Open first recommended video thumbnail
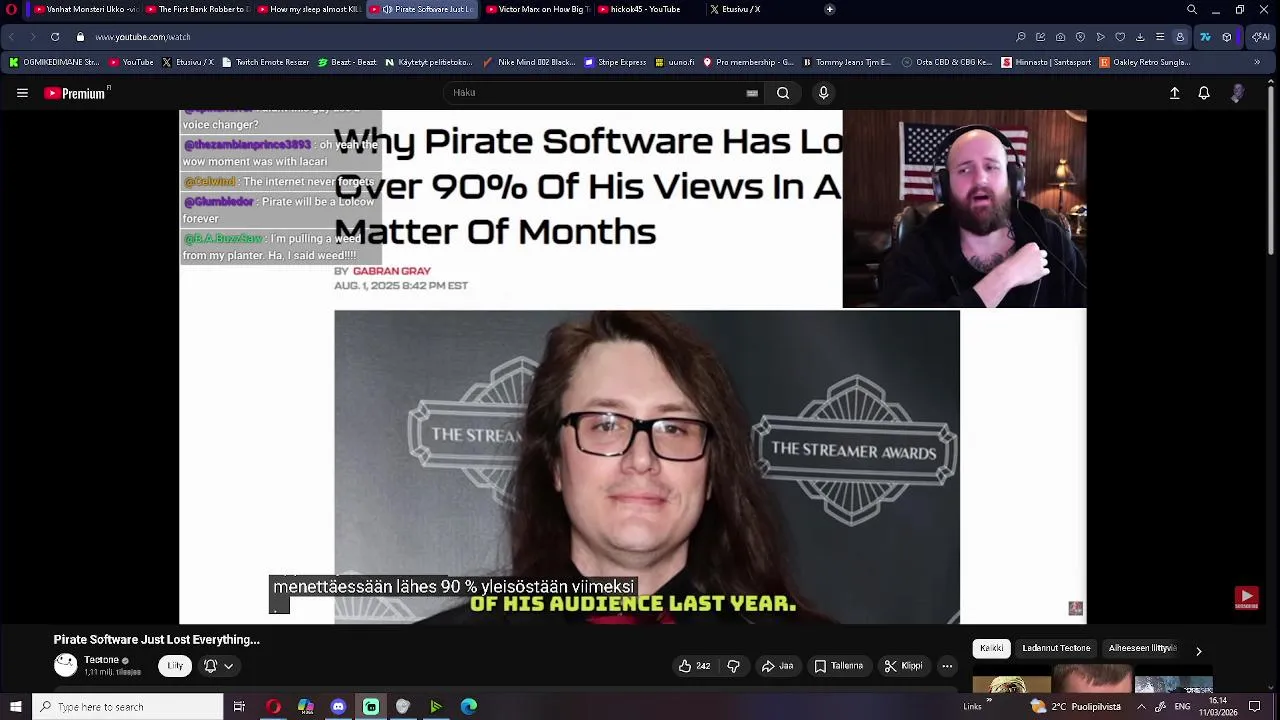Screen dimensions: 1280x720 click(1093, 680)
